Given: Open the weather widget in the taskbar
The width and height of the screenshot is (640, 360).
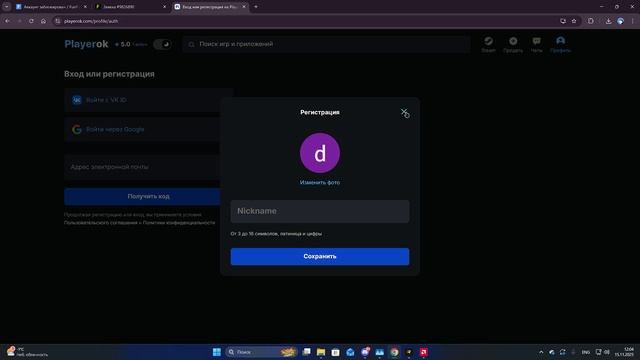Looking at the screenshot, I should (x=27, y=352).
